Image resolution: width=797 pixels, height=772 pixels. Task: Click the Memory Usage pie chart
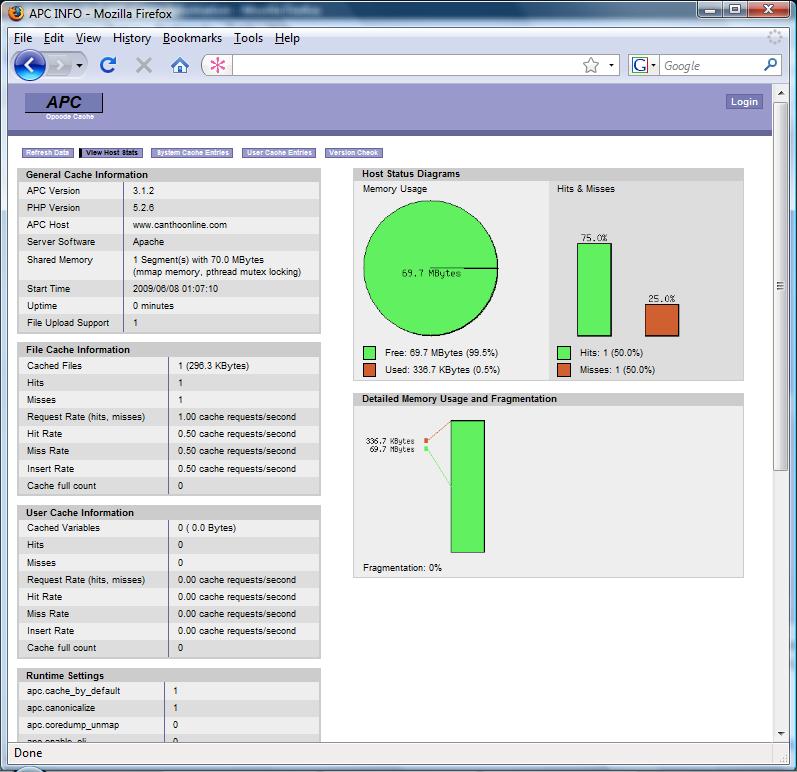tap(431, 268)
